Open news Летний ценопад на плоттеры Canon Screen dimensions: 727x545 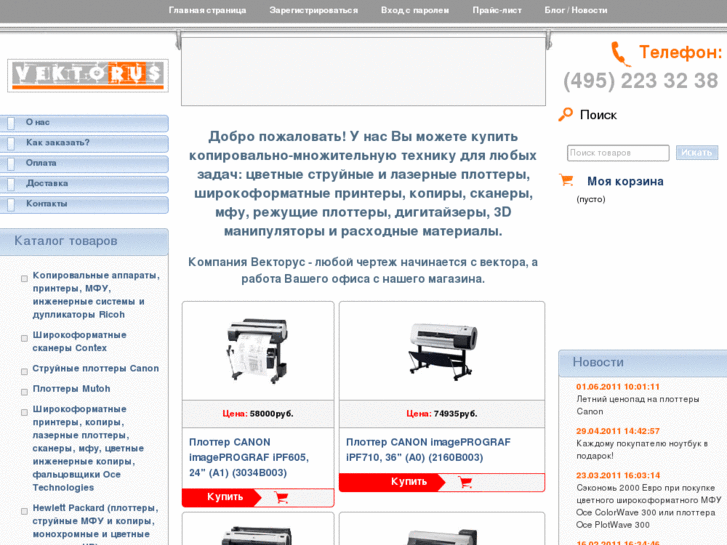[638, 405]
